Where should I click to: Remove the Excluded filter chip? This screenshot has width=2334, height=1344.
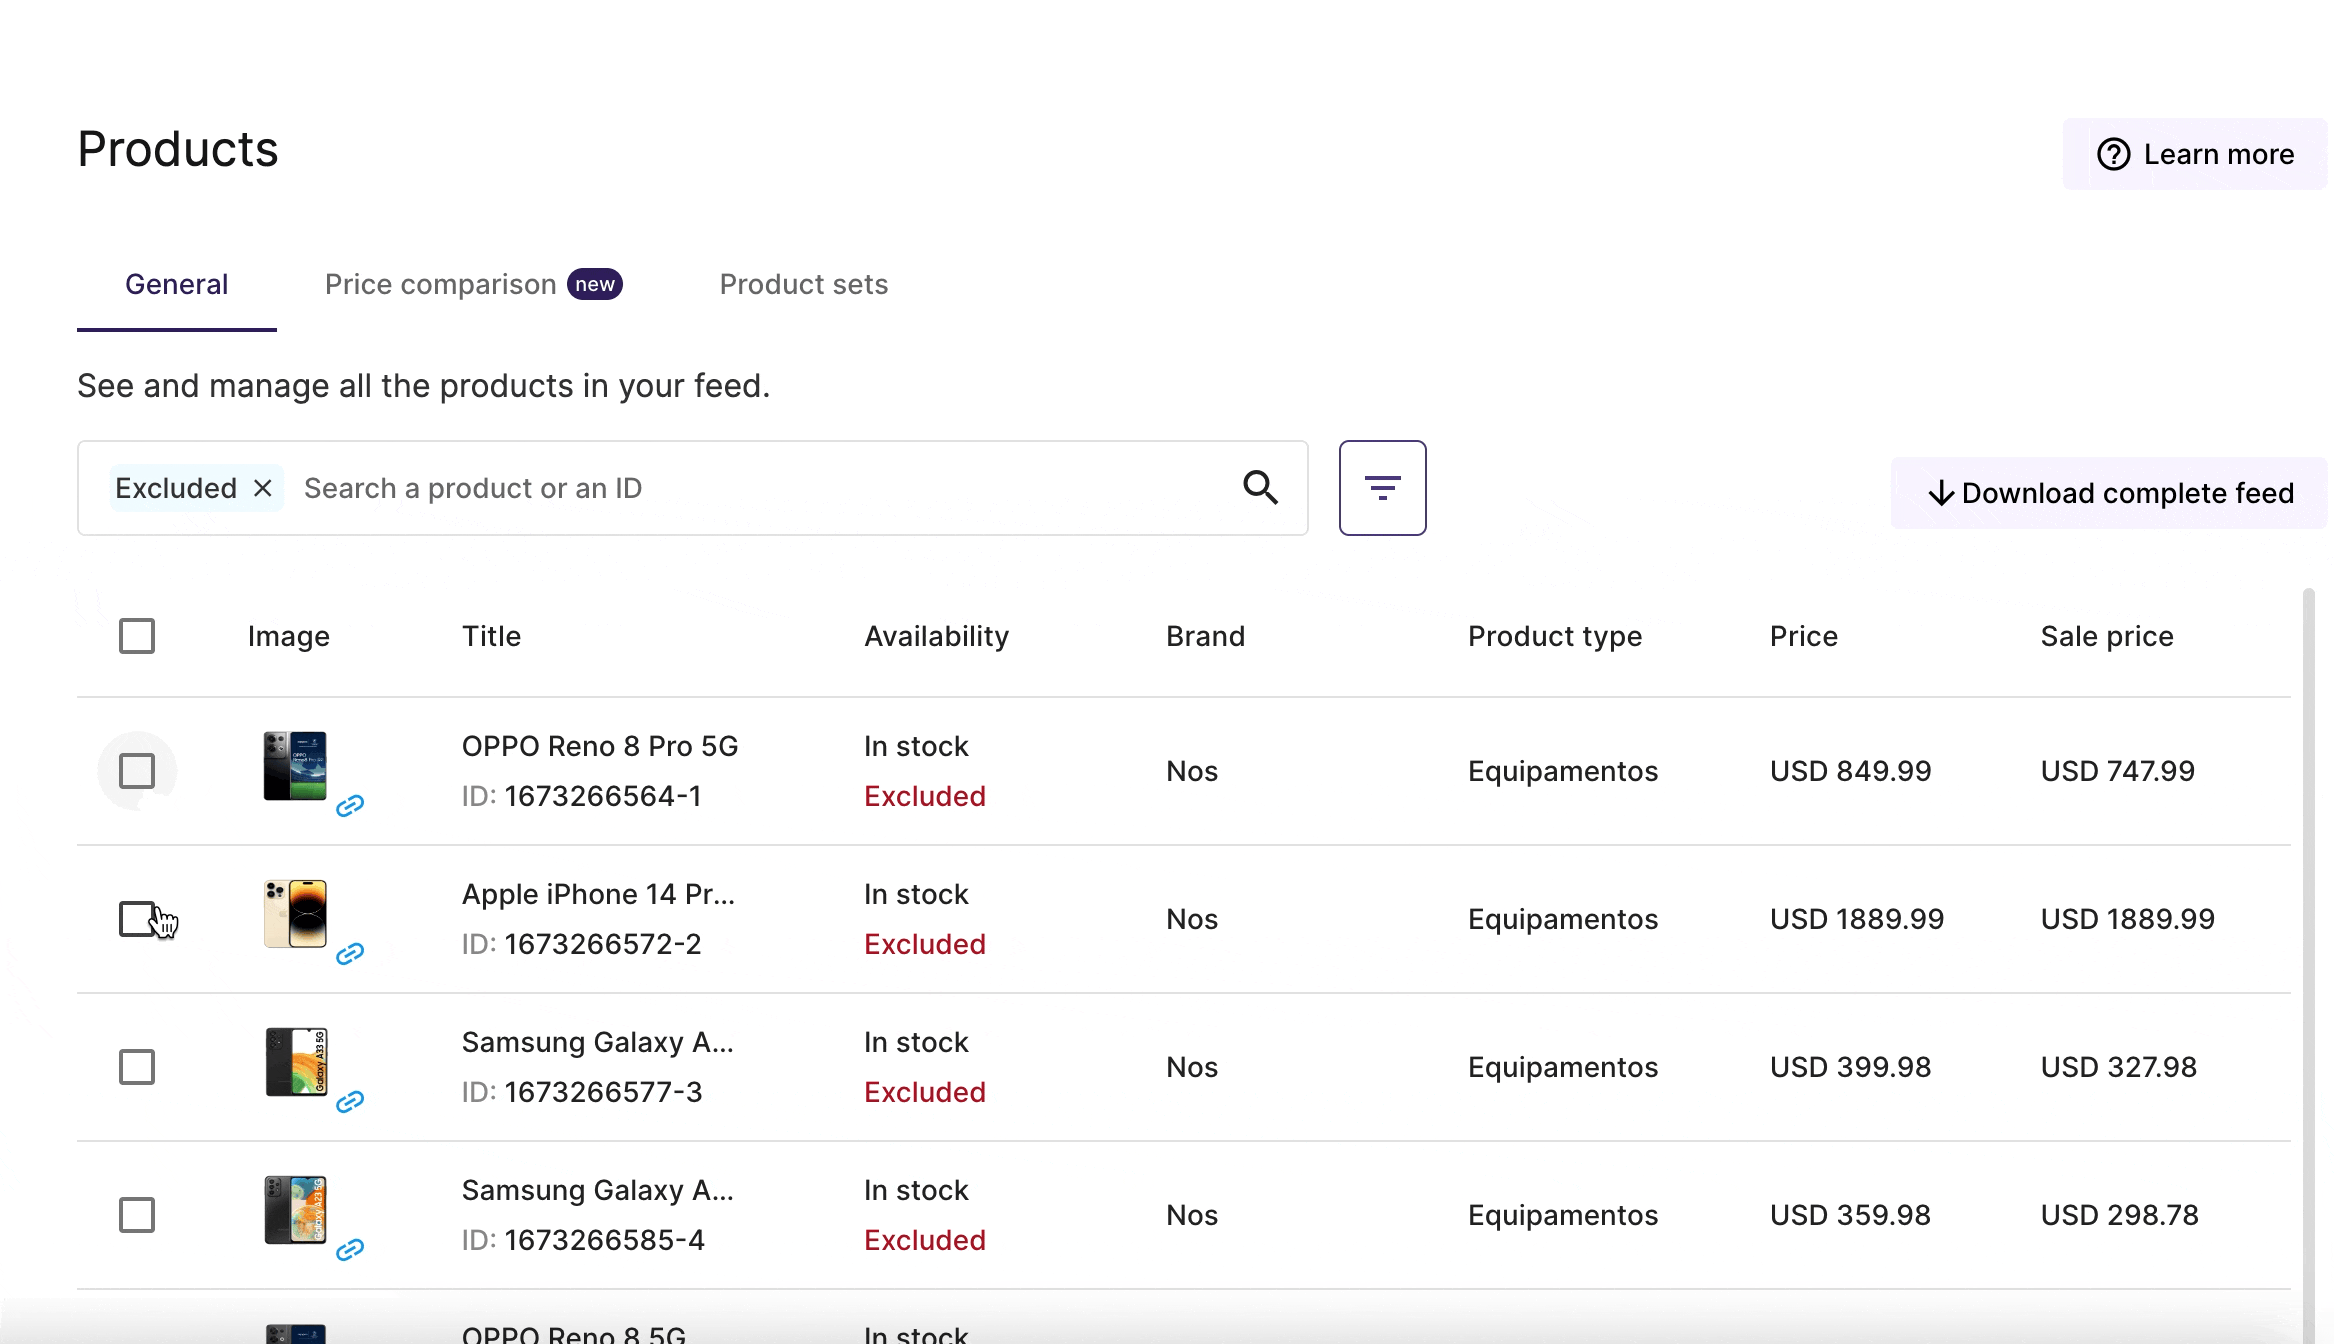(x=263, y=488)
